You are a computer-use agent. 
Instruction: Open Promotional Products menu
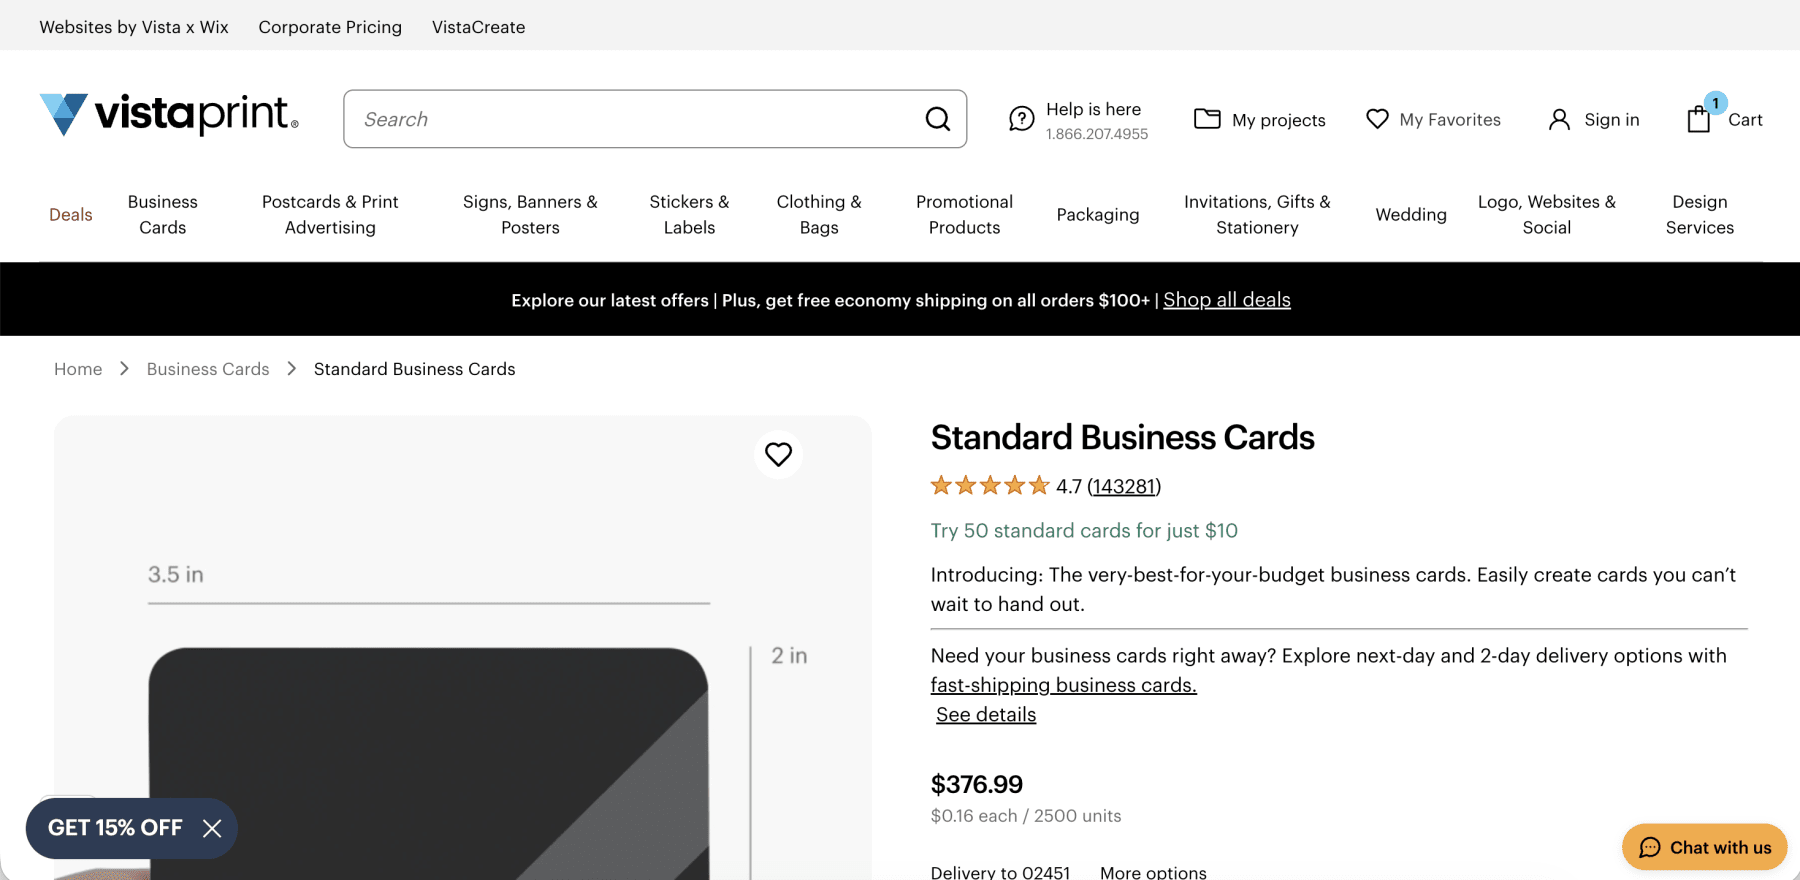(964, 215)
